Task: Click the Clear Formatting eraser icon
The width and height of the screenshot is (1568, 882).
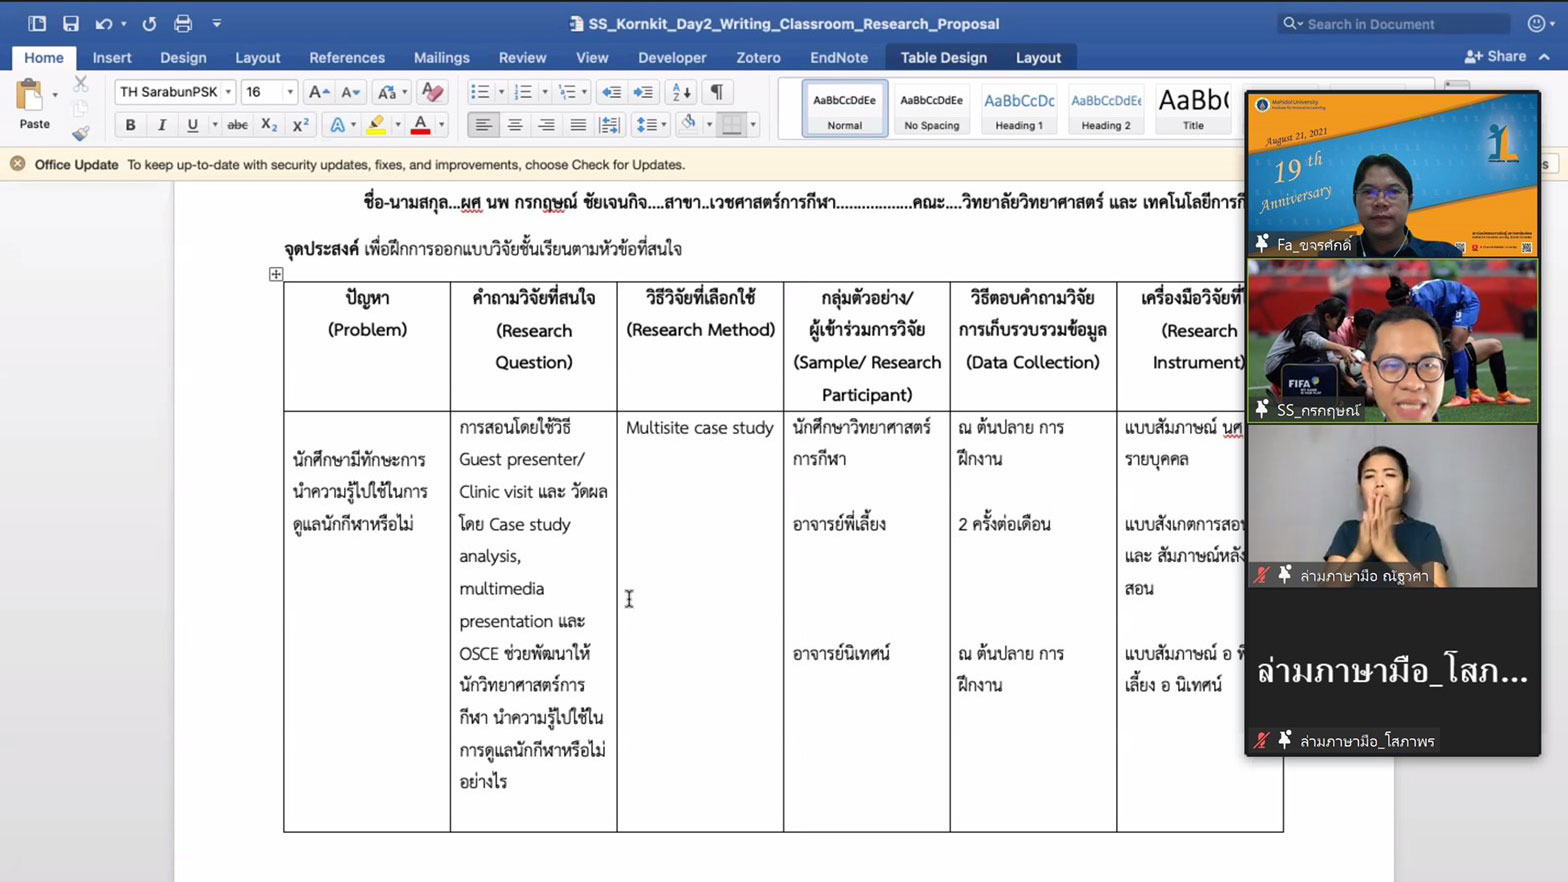Action: point(432,92)
